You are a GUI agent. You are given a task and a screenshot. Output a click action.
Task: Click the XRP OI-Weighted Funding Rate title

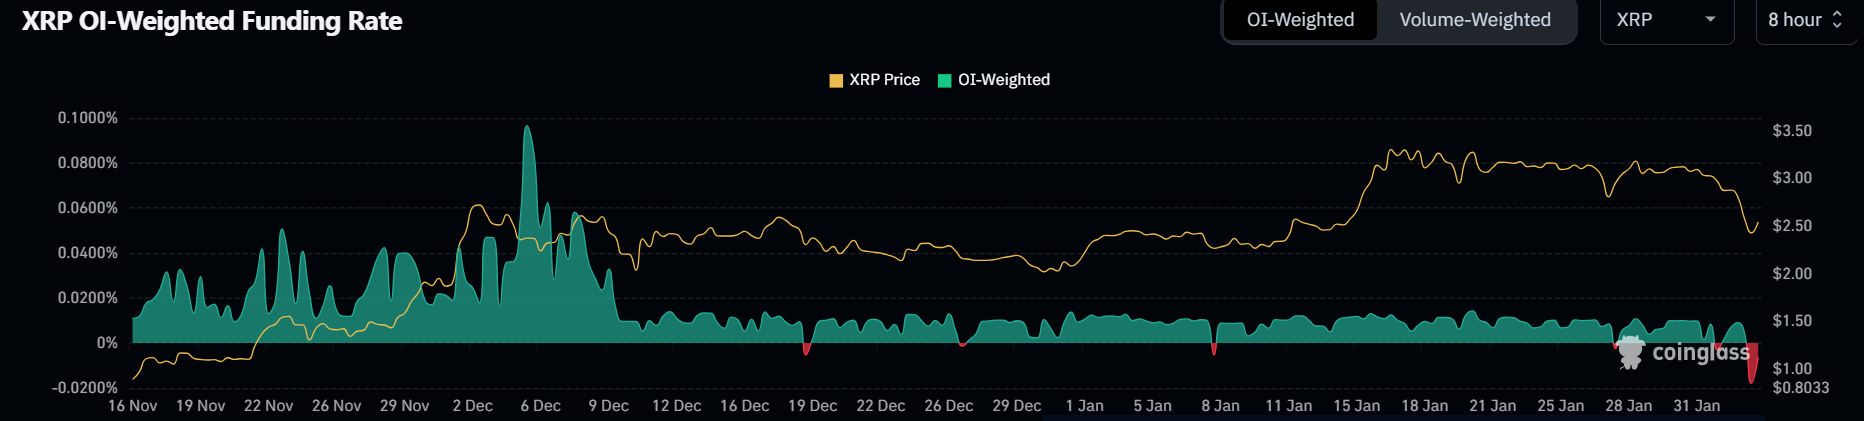coord(212,21)
